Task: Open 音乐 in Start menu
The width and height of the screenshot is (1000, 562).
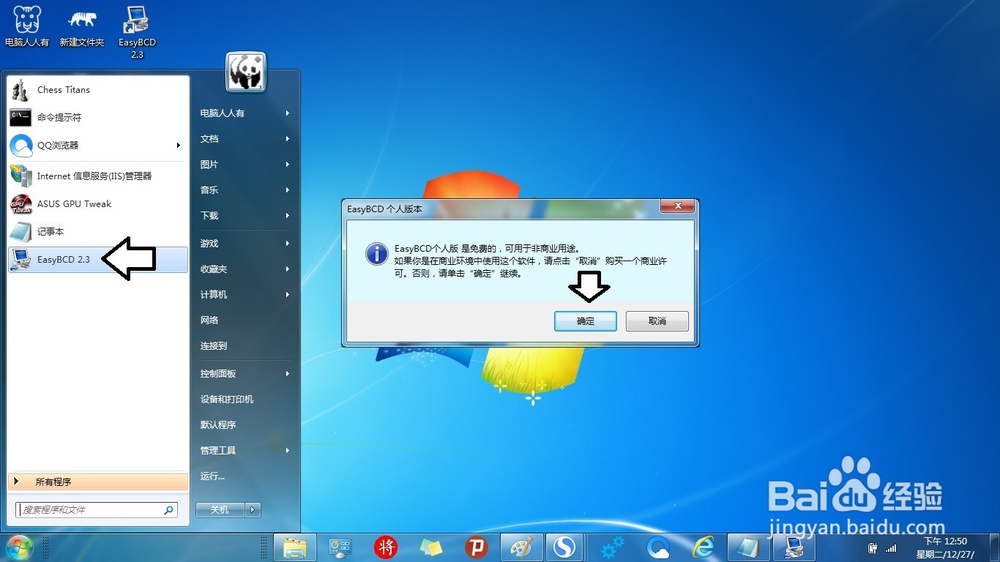Action: tap(246, 189)
